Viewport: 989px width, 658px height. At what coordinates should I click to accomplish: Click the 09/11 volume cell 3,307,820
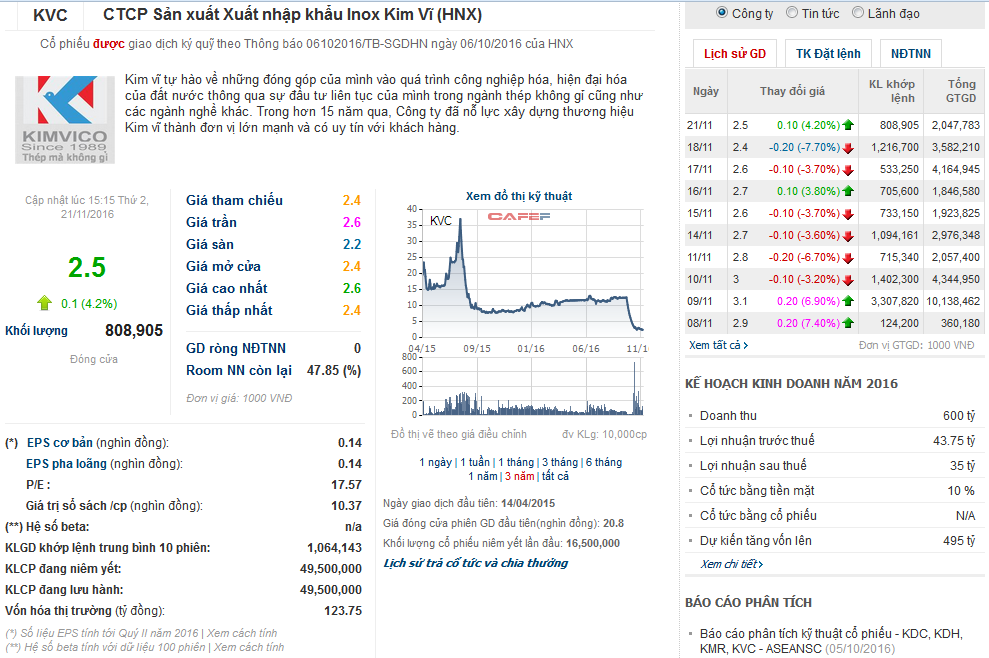tap(894, 302)
